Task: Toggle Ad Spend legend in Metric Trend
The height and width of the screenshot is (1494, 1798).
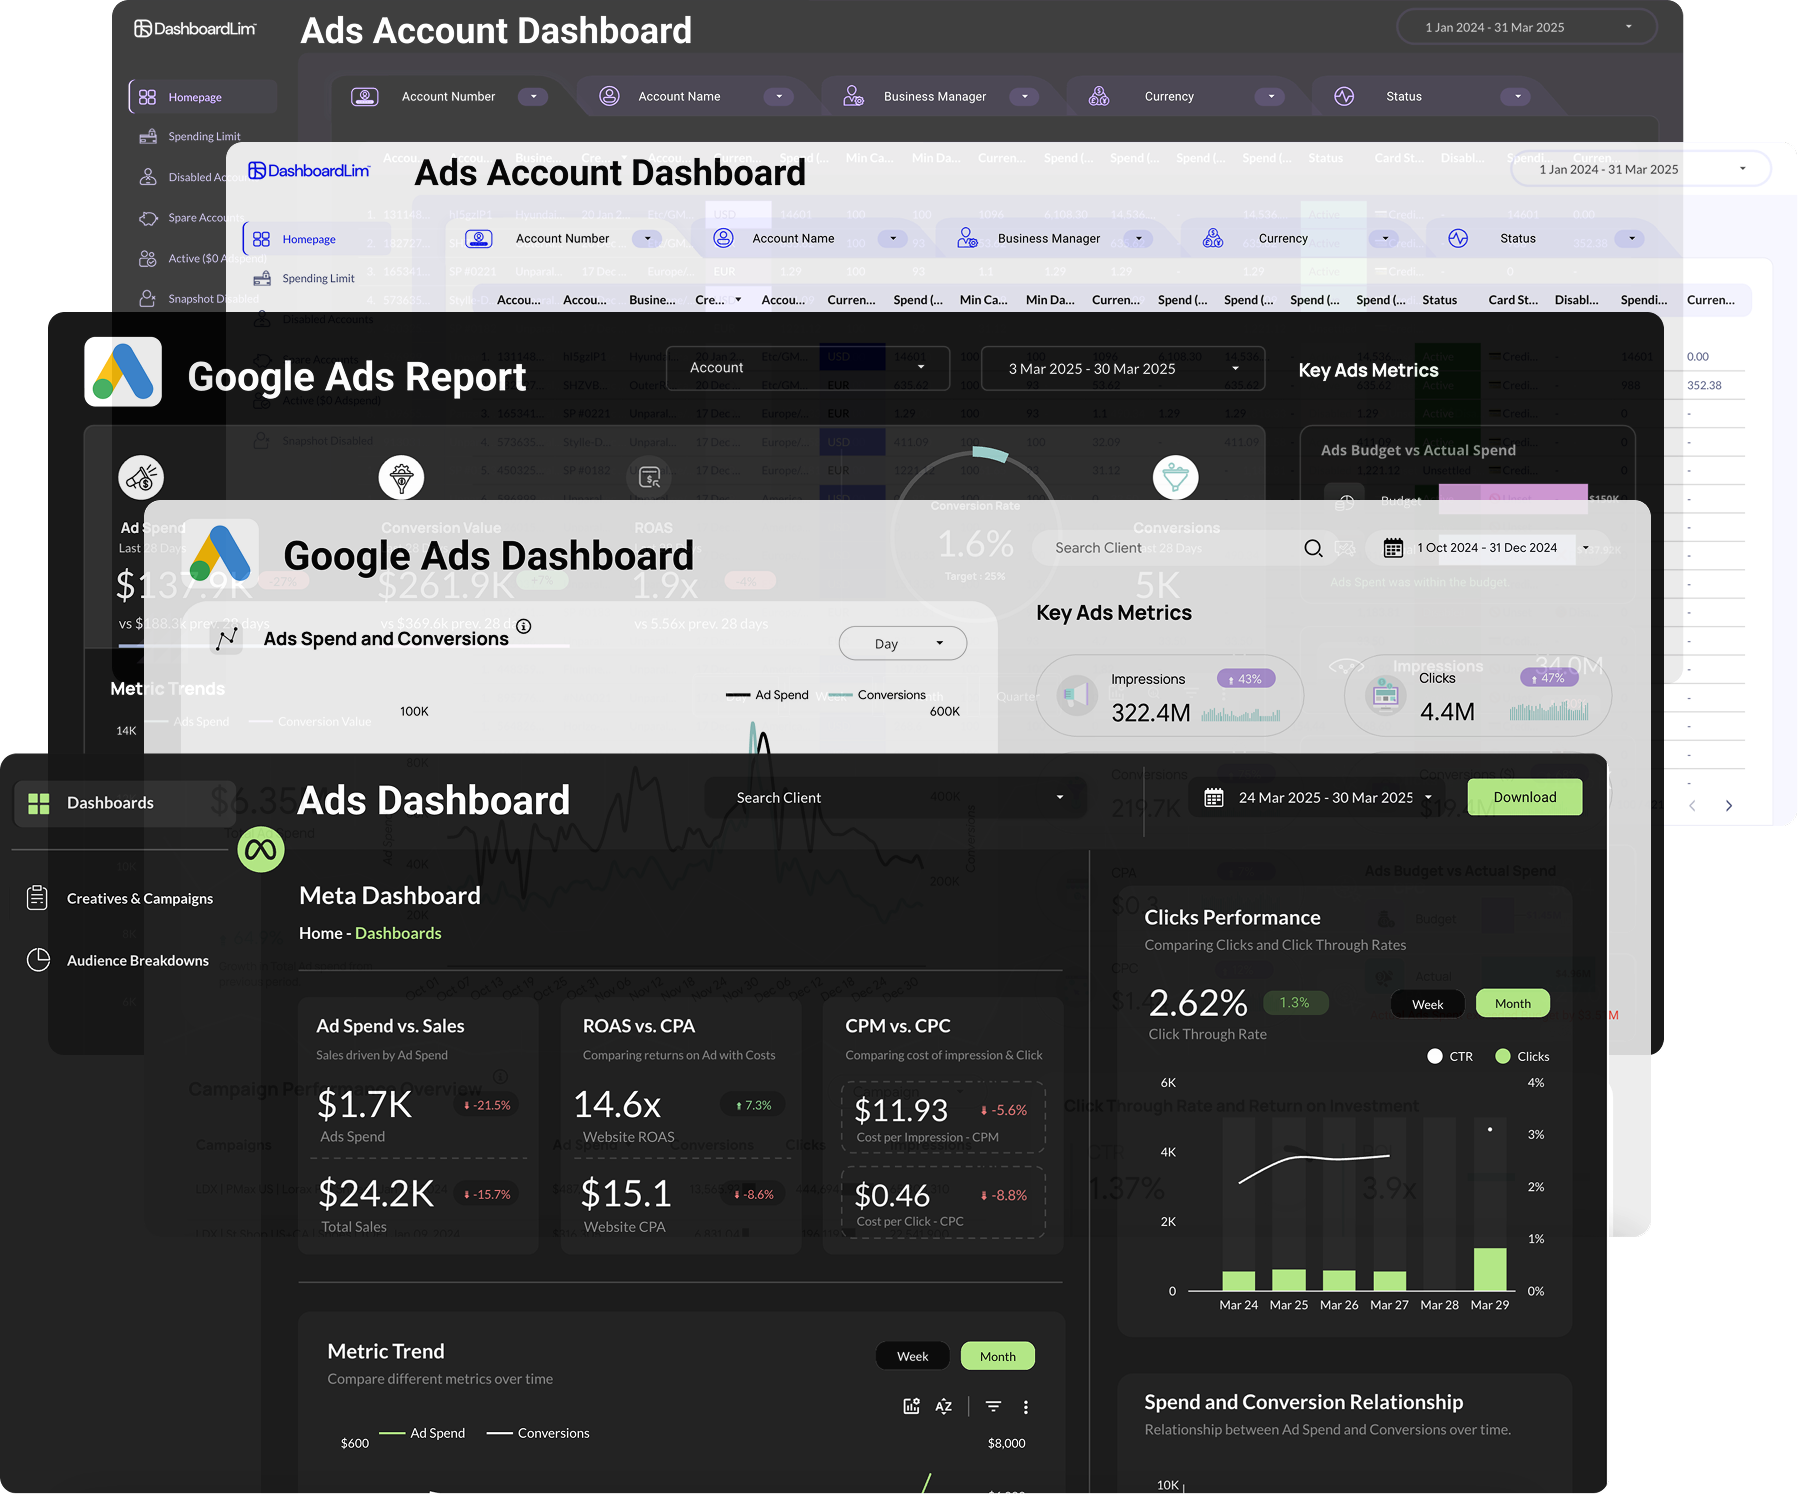Action: pyautogui.click(x=422, y=1433)
